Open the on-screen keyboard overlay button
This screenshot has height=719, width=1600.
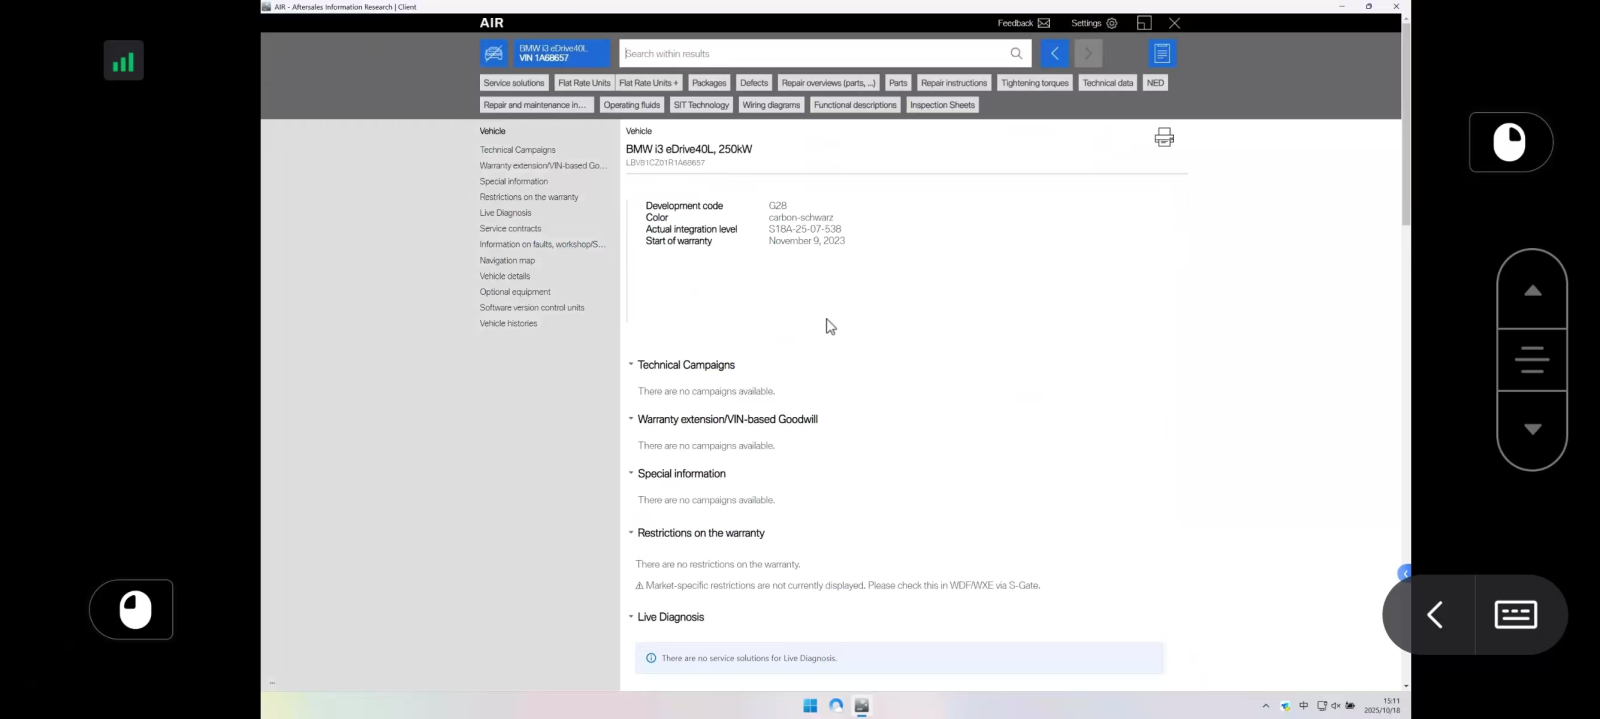tap(1515, 614)
